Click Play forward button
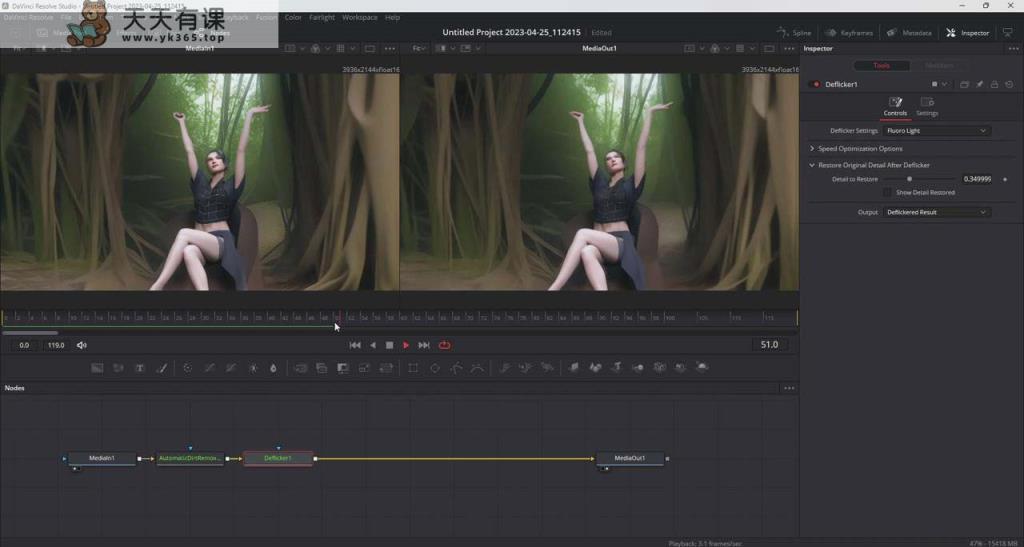The width and height of the screenshot is (1024, 547). point(406,345)
